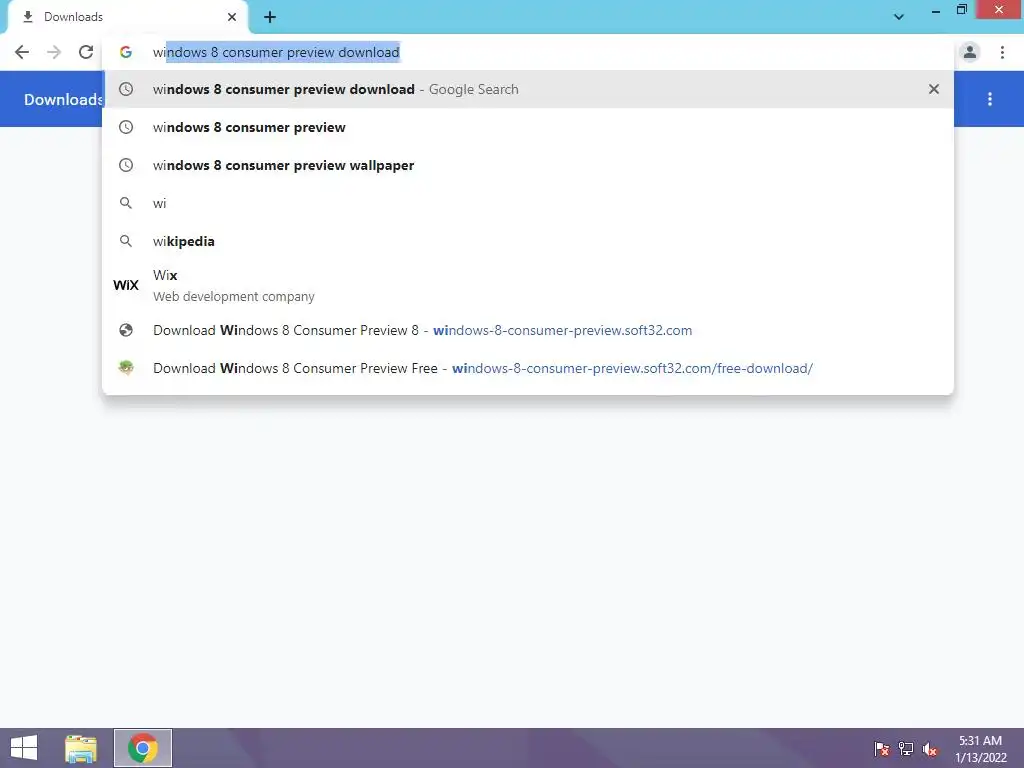Click the globe icon beside soft32 suggestion

126,330
